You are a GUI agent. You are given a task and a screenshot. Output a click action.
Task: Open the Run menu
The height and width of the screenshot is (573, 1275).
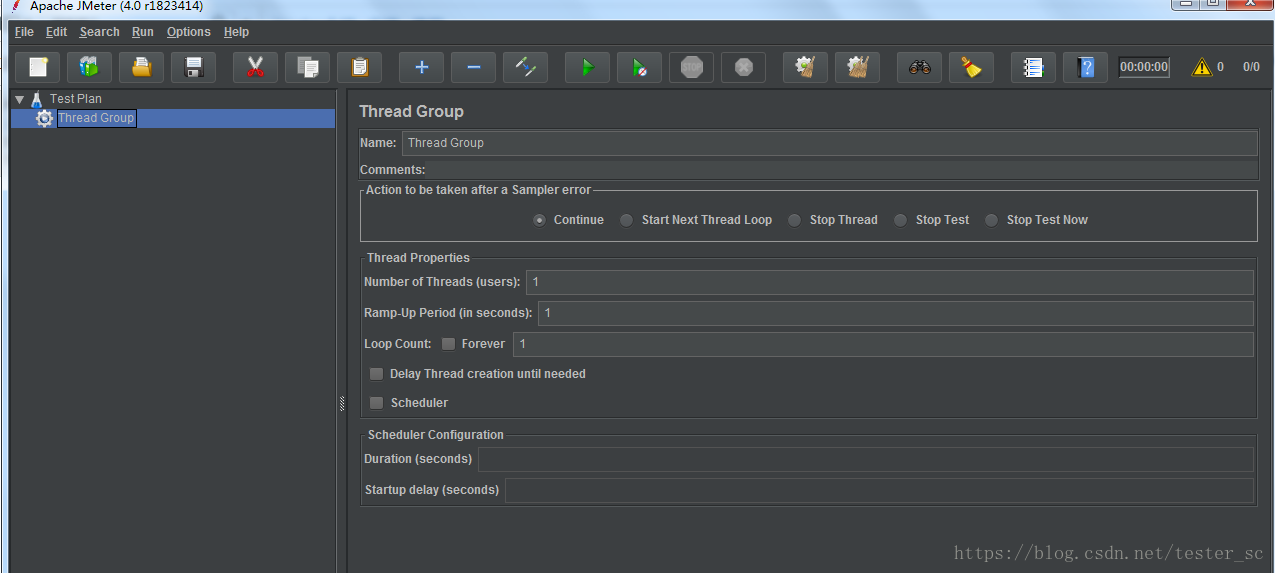pos(143,32)
